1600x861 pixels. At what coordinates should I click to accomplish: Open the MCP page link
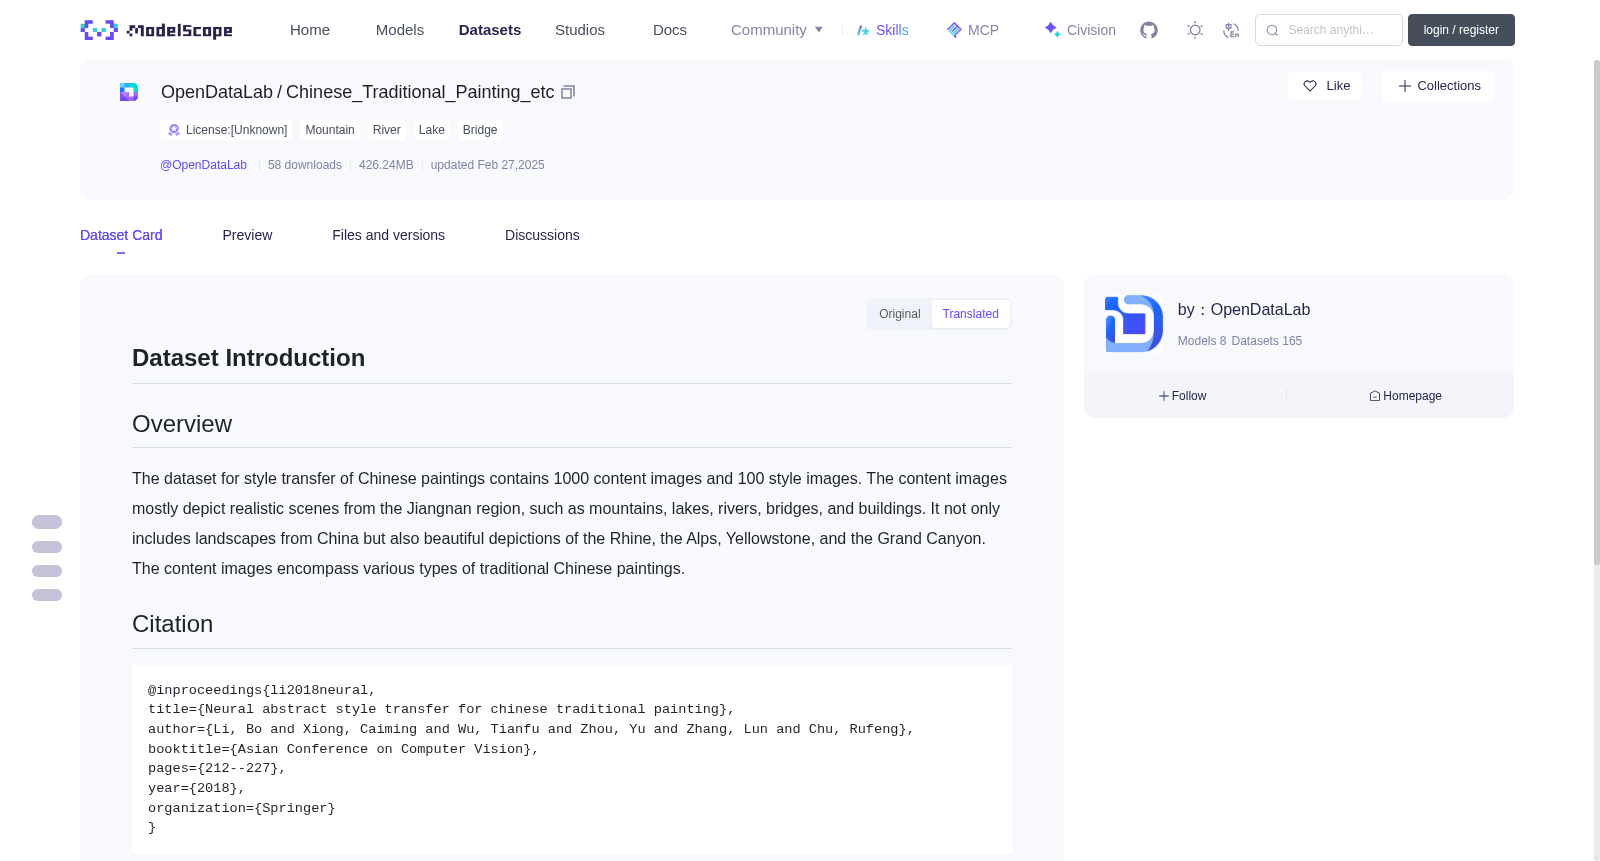(x=972, y=30)
